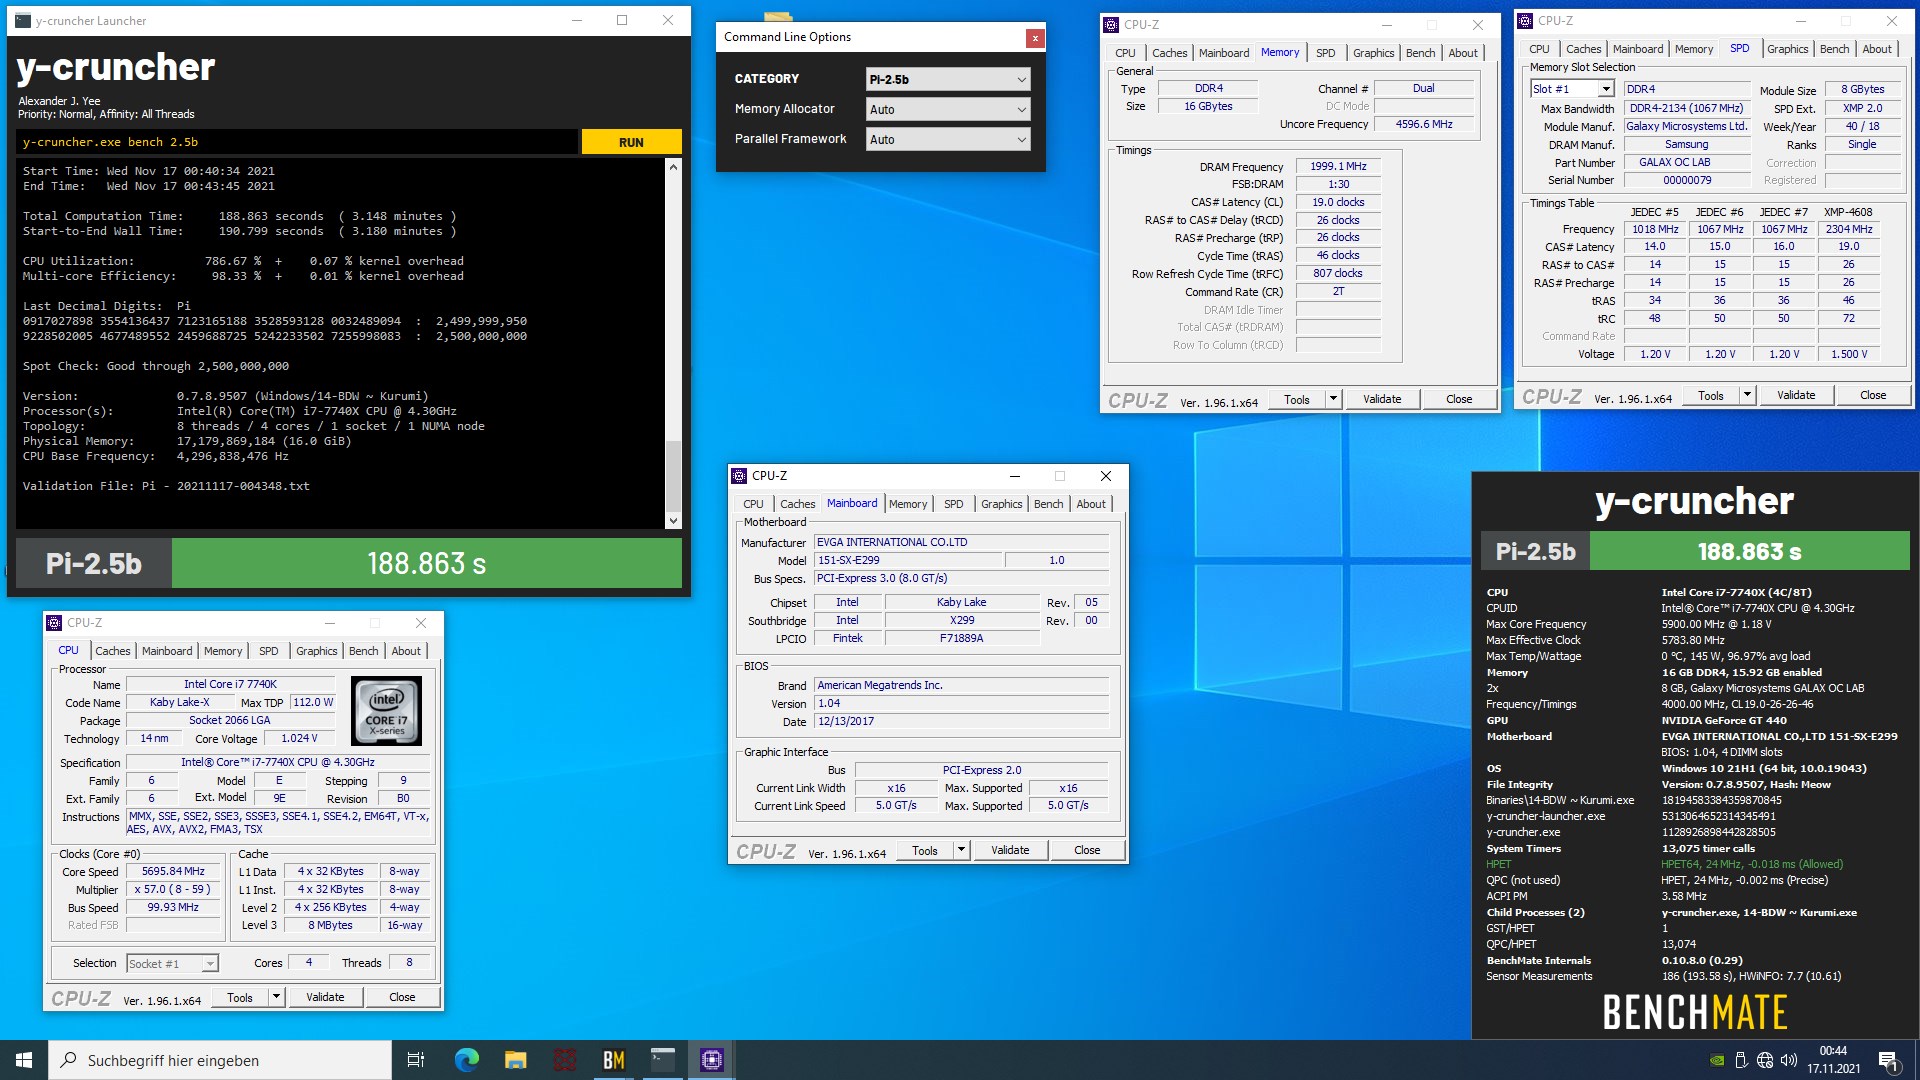Screen dimensions: 1920x1080
Task: Click the y-cruncher command line field
Action: 297,142
